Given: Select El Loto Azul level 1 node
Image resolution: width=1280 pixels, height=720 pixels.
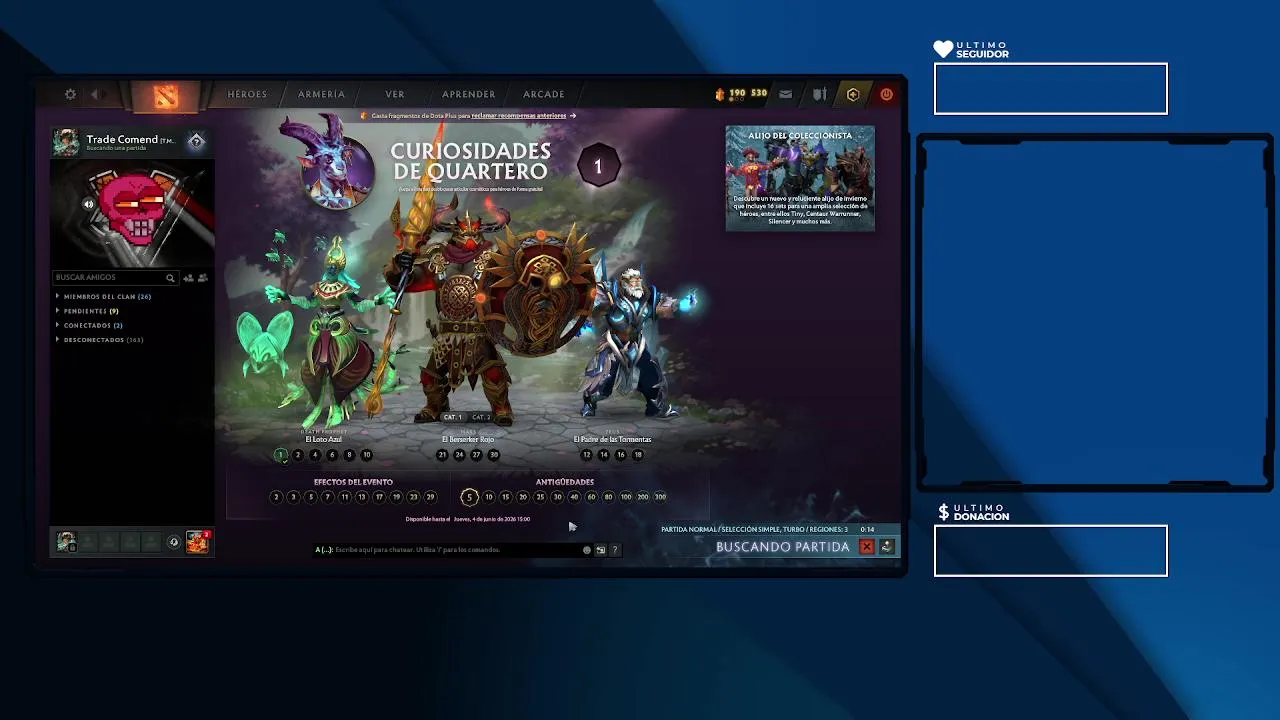Looking at the screenshot, I should pyautogui.click(x=281, y=455).
